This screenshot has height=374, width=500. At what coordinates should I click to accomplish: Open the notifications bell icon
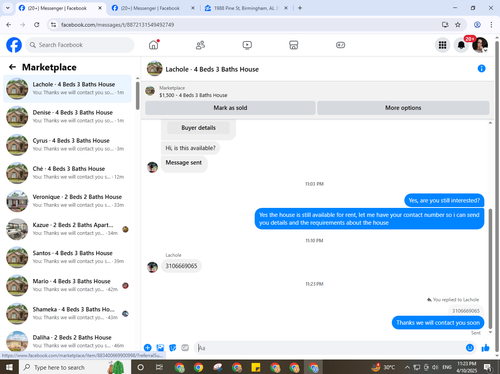pyautogui.click(x=461, y=45)
